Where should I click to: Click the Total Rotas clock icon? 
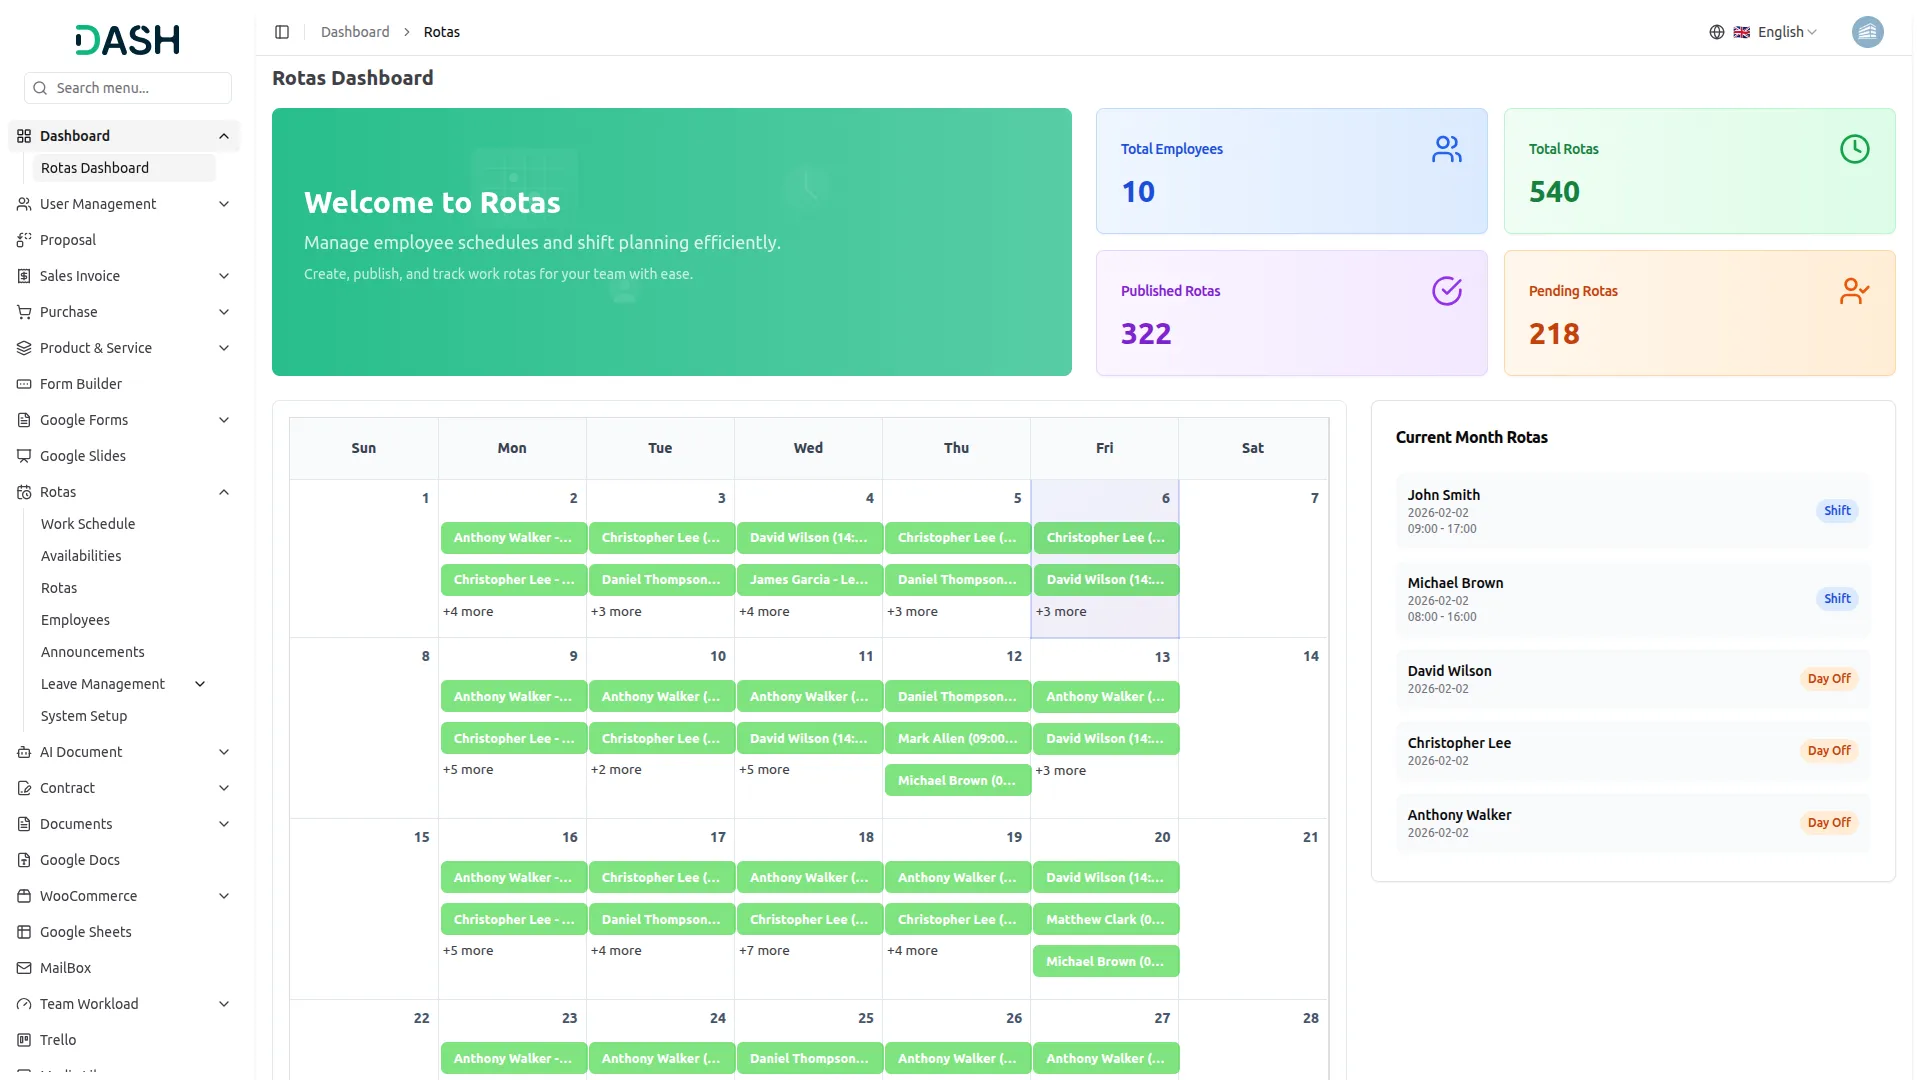(1854, 150)
